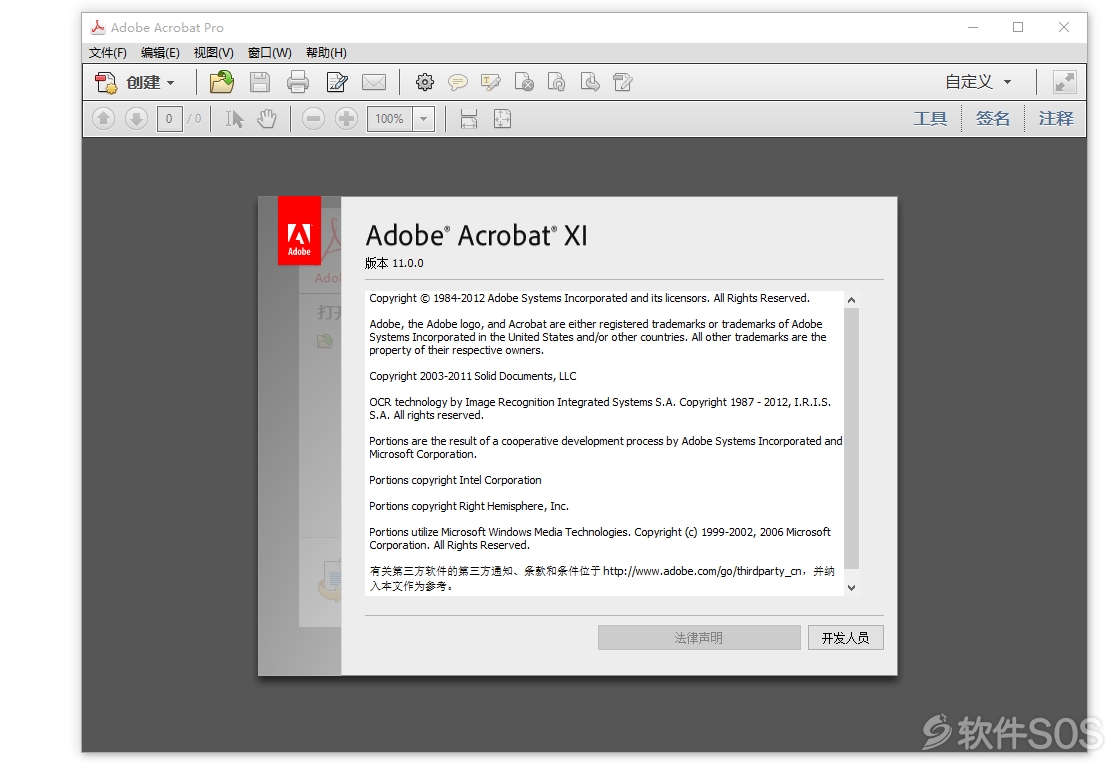Open the 创建 (Create) dropdown
The image size is (1120, 763).
[x=135, y=83]
